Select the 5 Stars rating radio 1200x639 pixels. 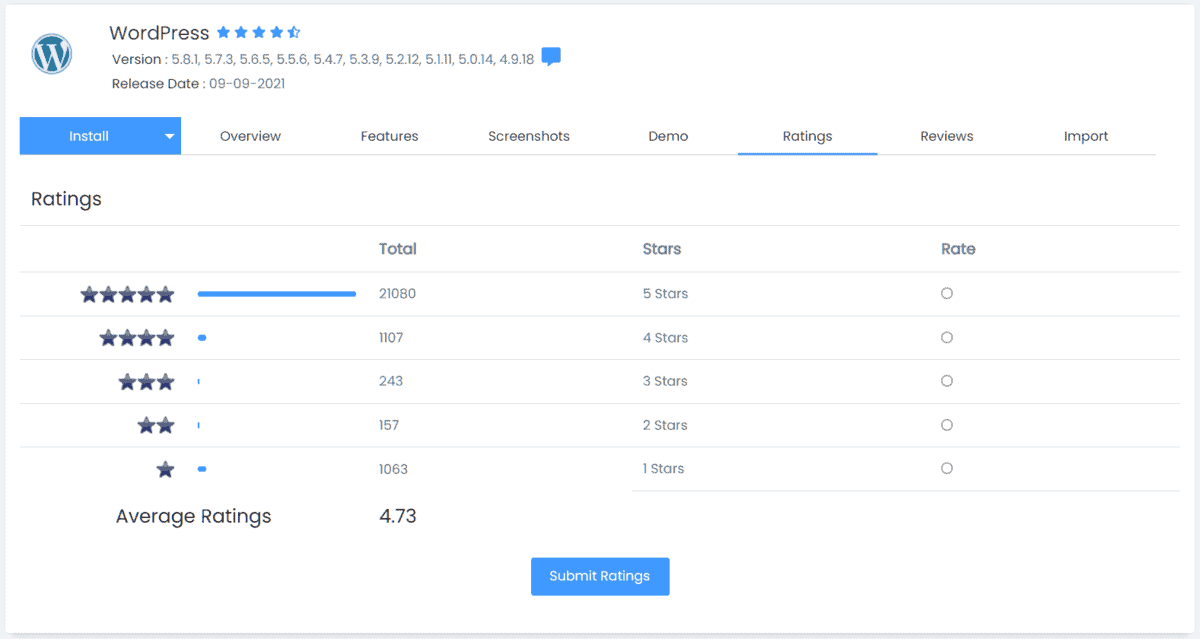coord(947,294)
